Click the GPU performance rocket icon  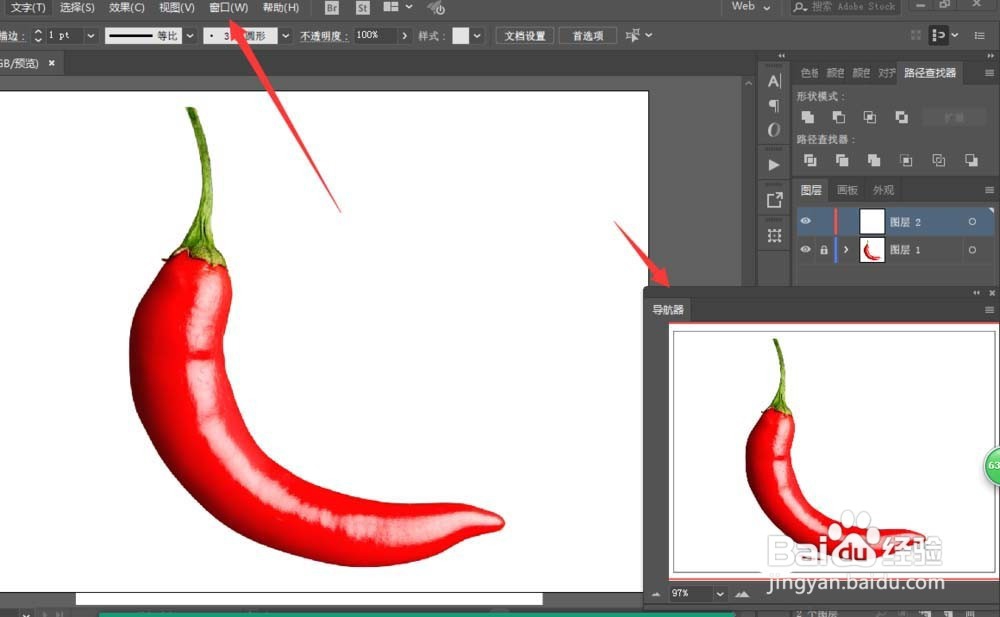[436, 8]
